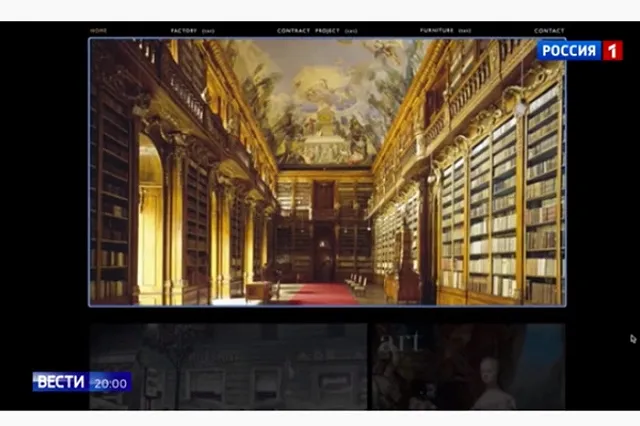Screen dimensions: 640x426
Task: Go to the FURNITURE section
Action: (437, 31)
